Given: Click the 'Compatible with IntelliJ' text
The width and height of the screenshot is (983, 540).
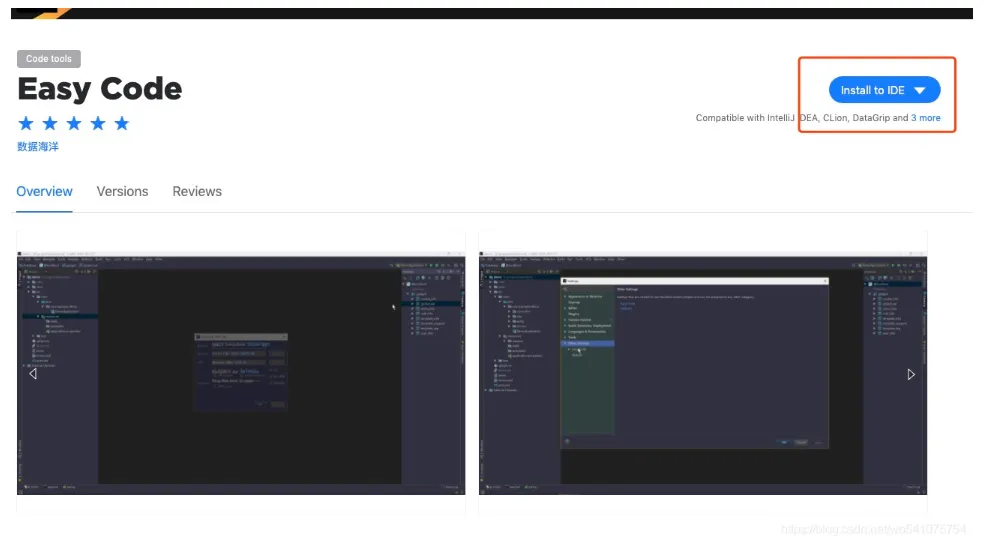Looking at the screenshot, I should pos(745,118).
